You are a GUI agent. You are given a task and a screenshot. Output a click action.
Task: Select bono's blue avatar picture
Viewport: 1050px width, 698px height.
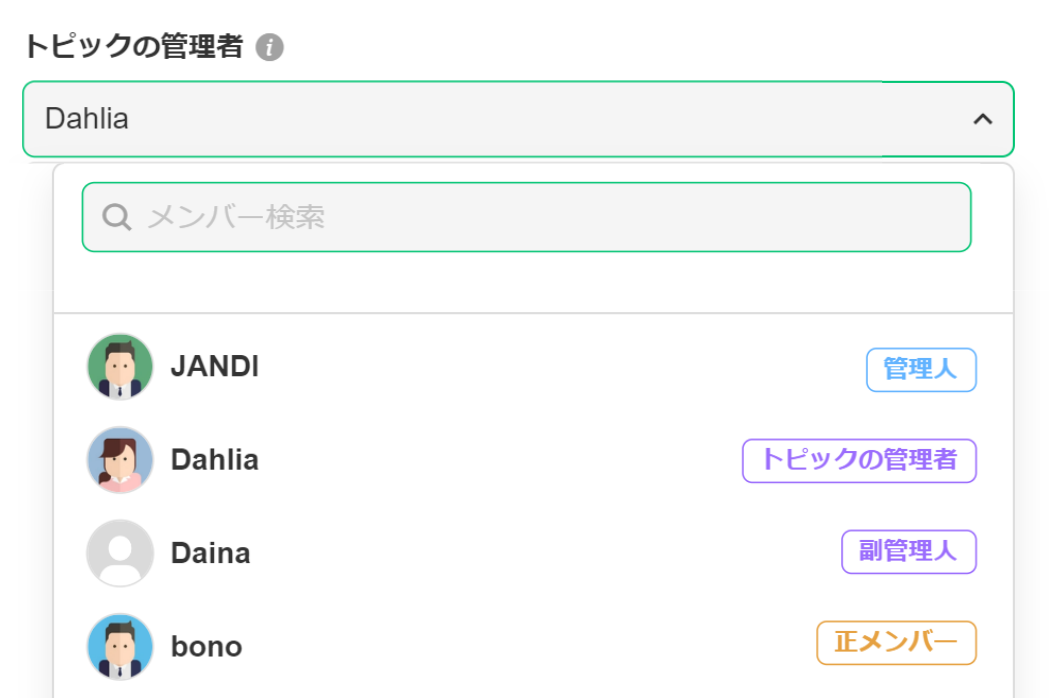[120, 646]
